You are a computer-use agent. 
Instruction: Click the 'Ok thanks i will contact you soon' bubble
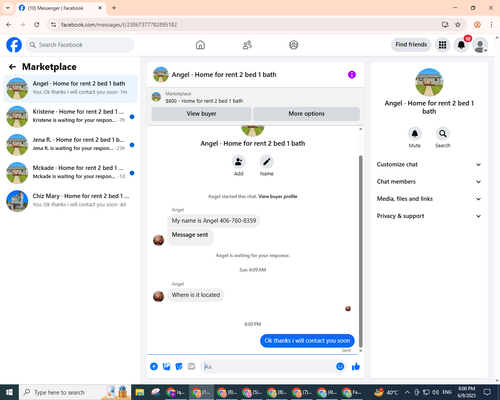(307, 341)
